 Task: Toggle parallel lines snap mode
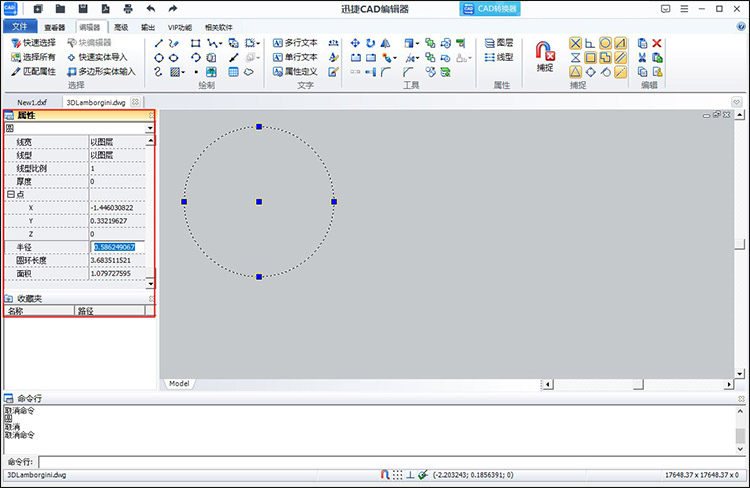[620, 58]
